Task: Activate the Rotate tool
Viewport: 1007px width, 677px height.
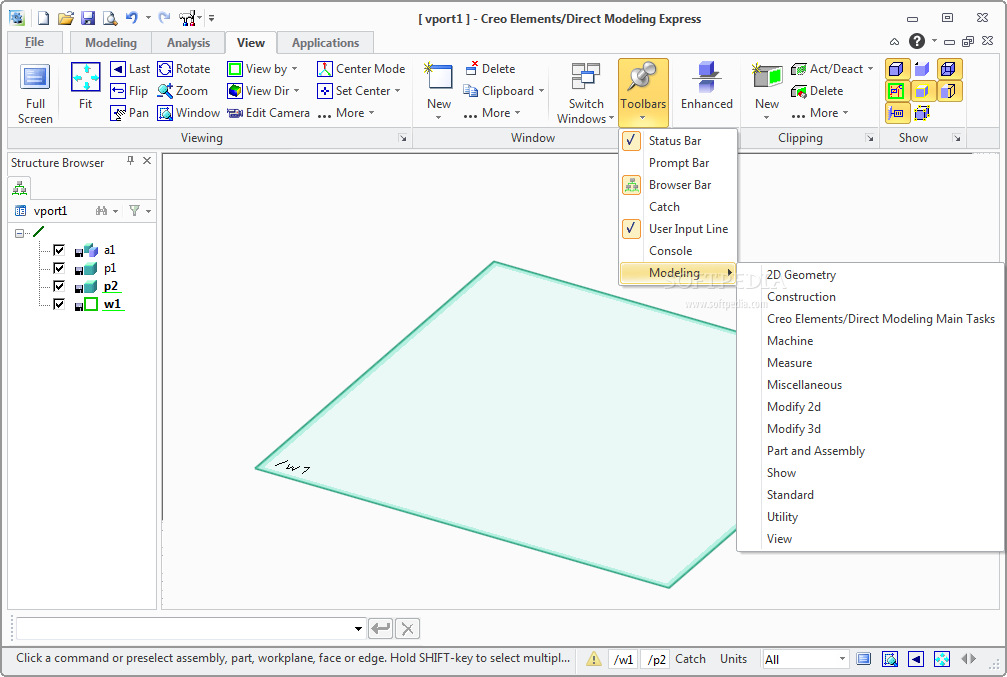Action: pyautogui.click(x=184, y=69)
